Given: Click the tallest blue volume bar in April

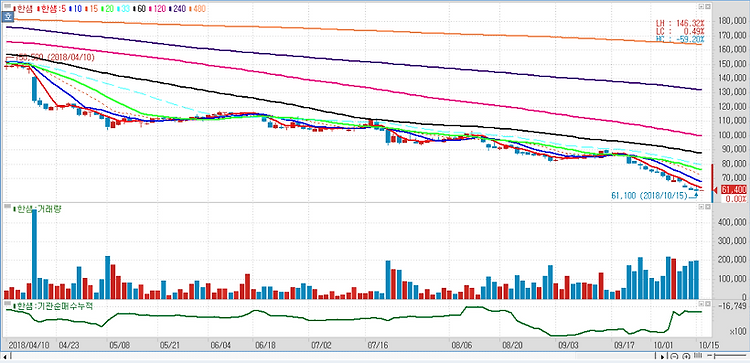Looking at the screenshot, I should (x=34, y=254).
